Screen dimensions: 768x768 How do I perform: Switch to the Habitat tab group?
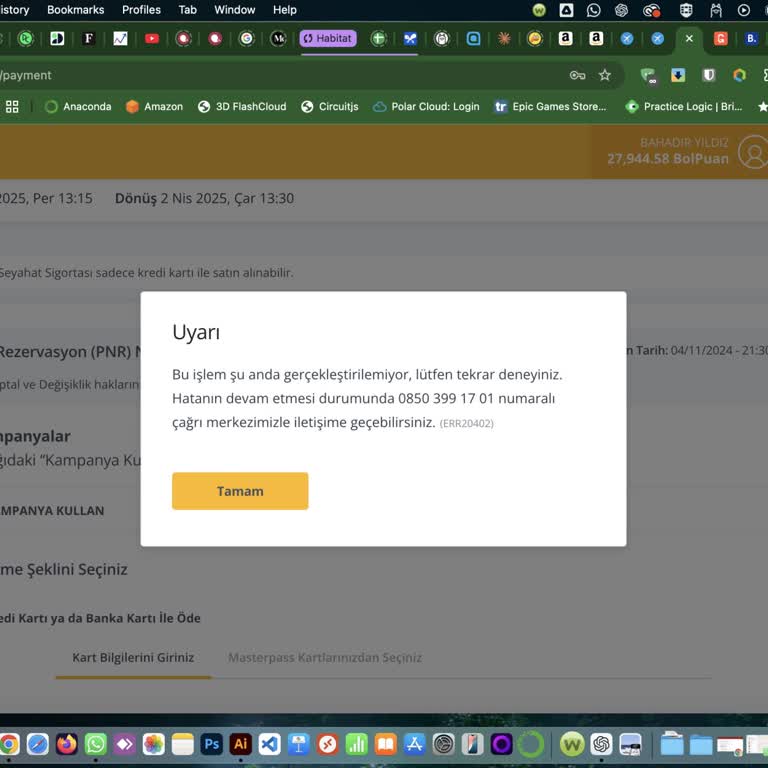pos(328,38)
